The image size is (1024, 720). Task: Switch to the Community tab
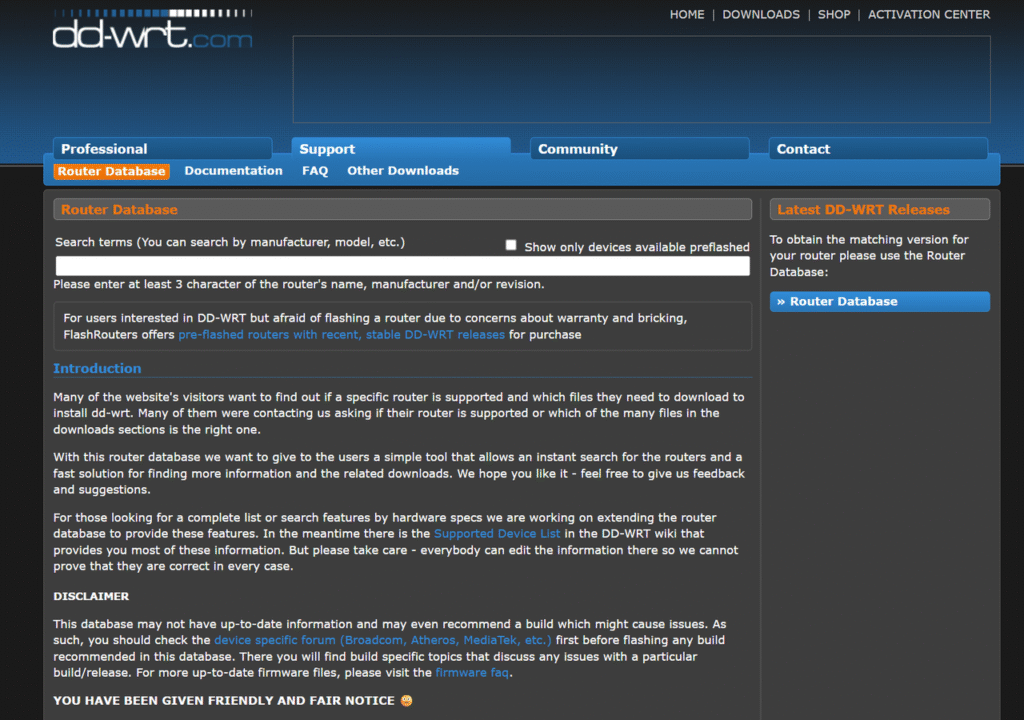click(639, 148)
